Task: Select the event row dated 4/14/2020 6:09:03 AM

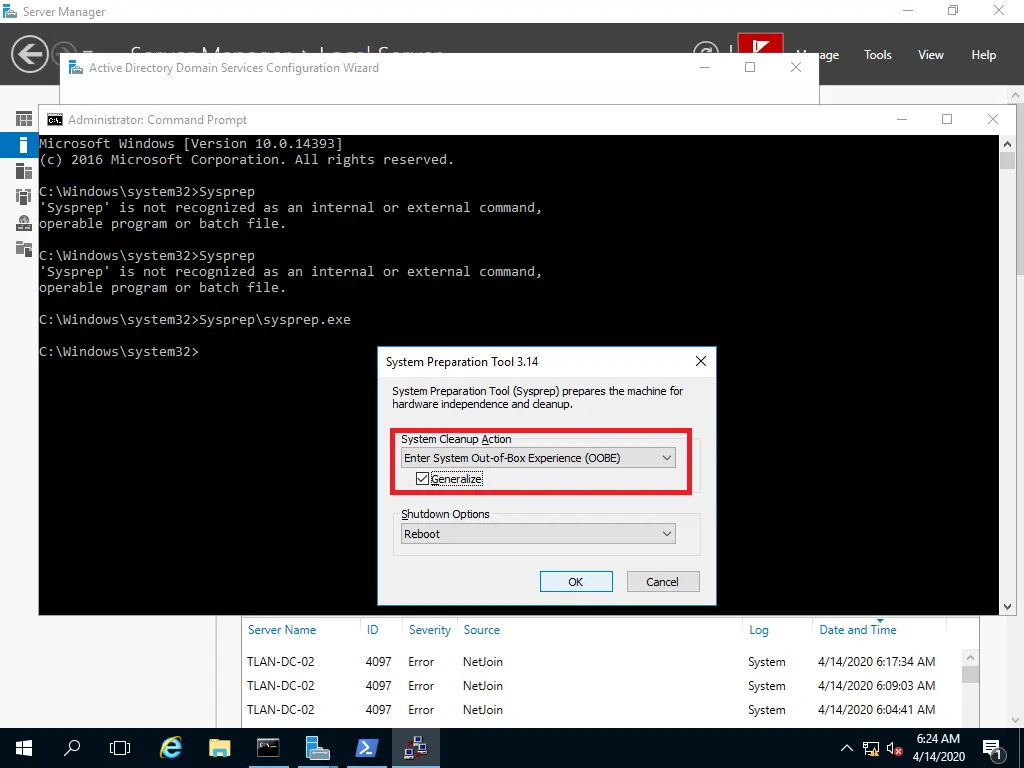Action: pos(603,686)
